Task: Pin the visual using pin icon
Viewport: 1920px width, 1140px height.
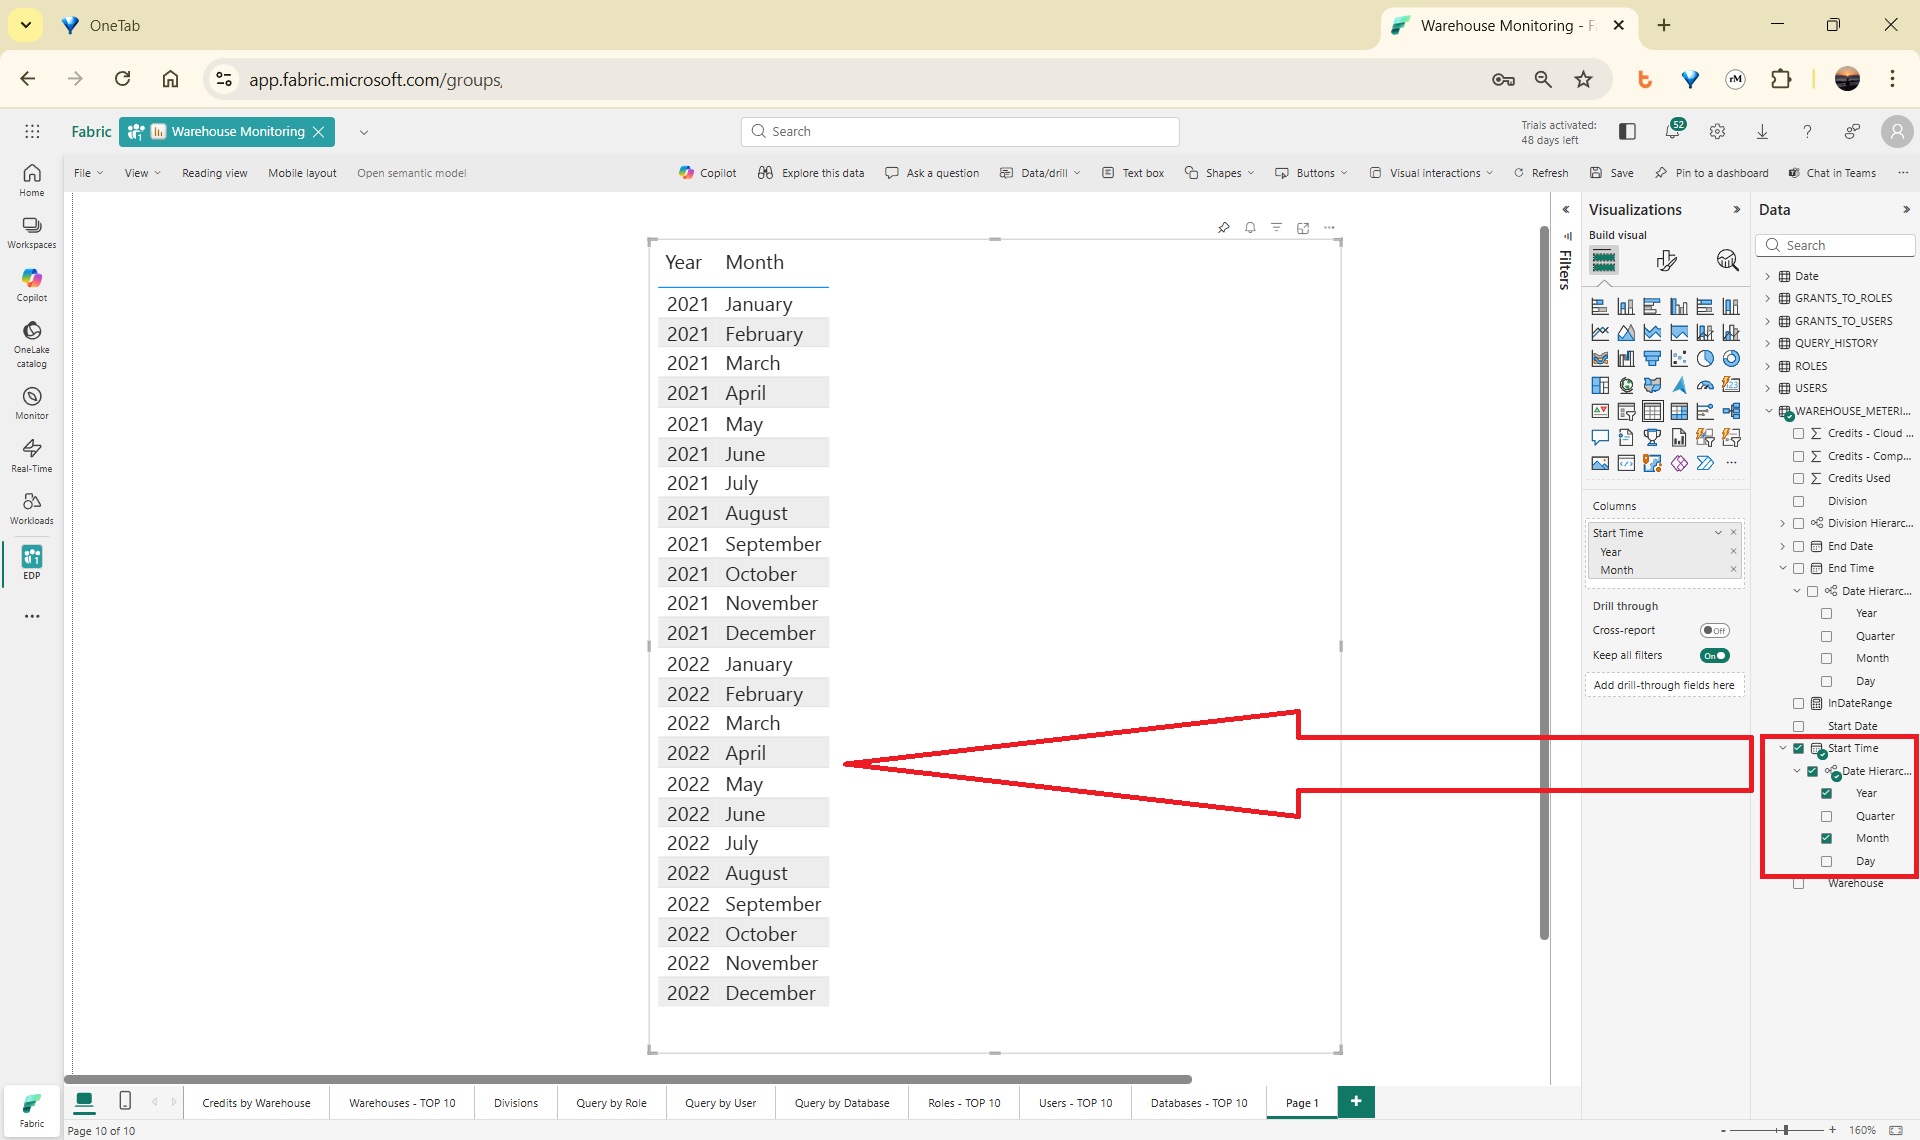Action: 1223,228
